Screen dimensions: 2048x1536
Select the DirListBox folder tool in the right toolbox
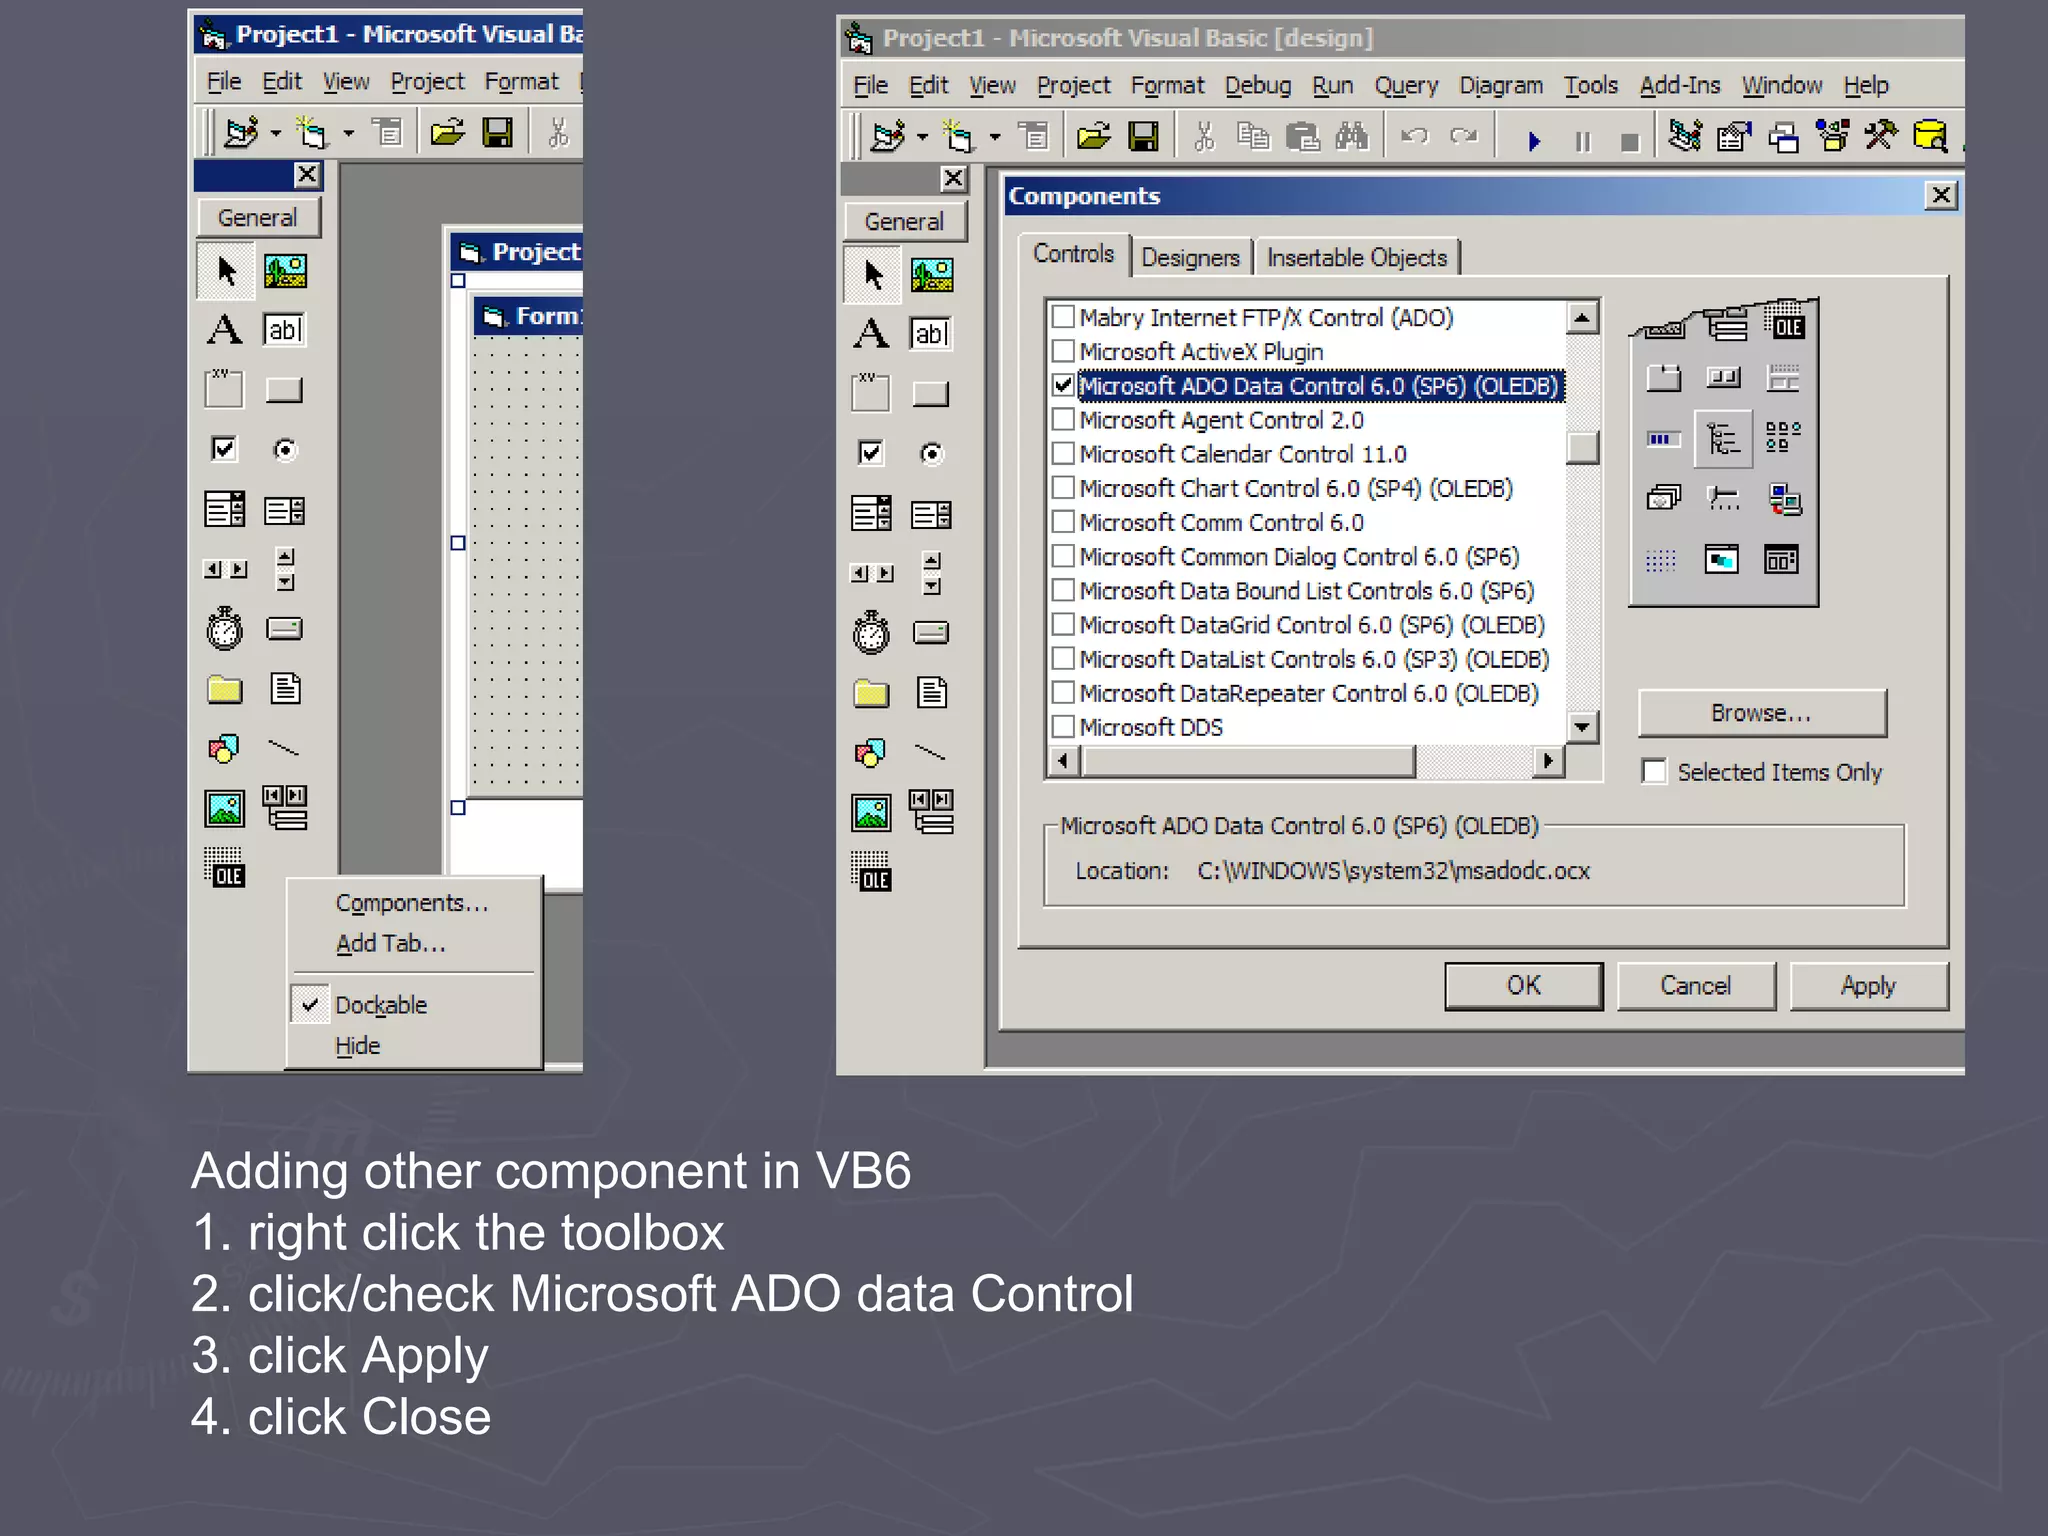(x=871, y=692)
